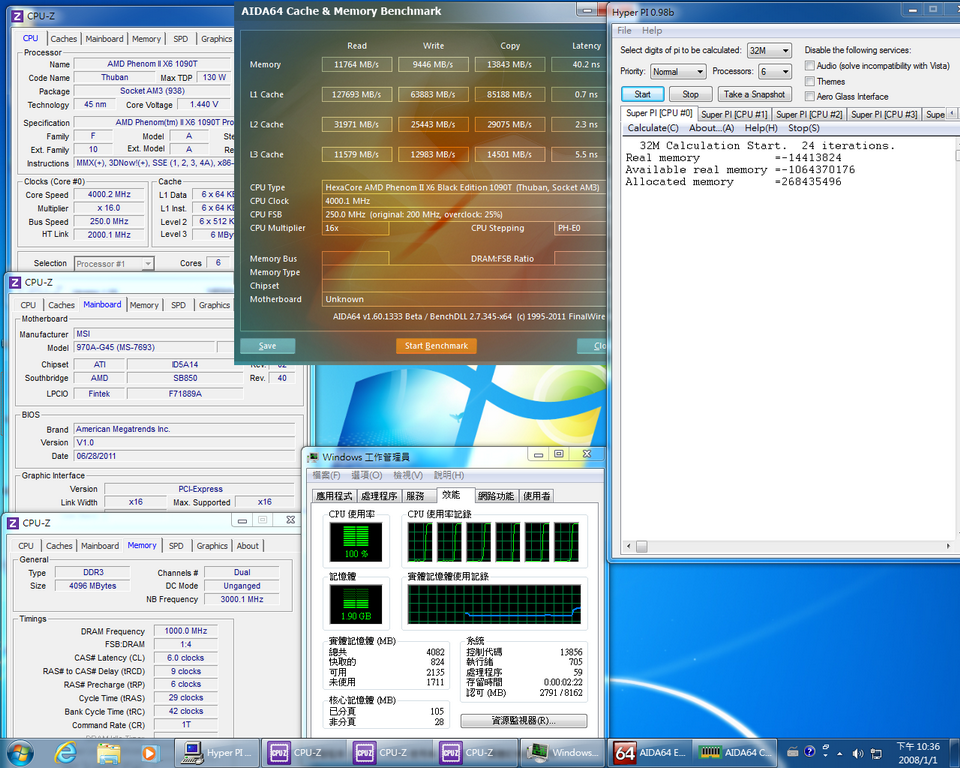Click AIDA64 Memory Read value 11764 MB/s
This screenshot has height=768, width=960.
tap(356, 64)
